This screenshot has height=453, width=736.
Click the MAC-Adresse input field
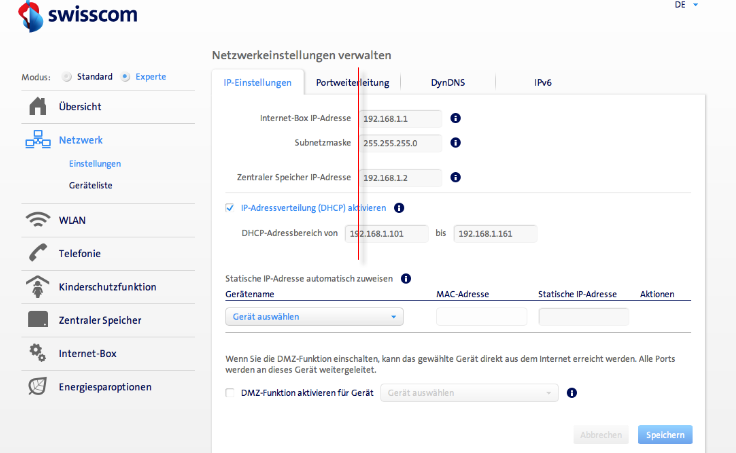click(481, 317)
